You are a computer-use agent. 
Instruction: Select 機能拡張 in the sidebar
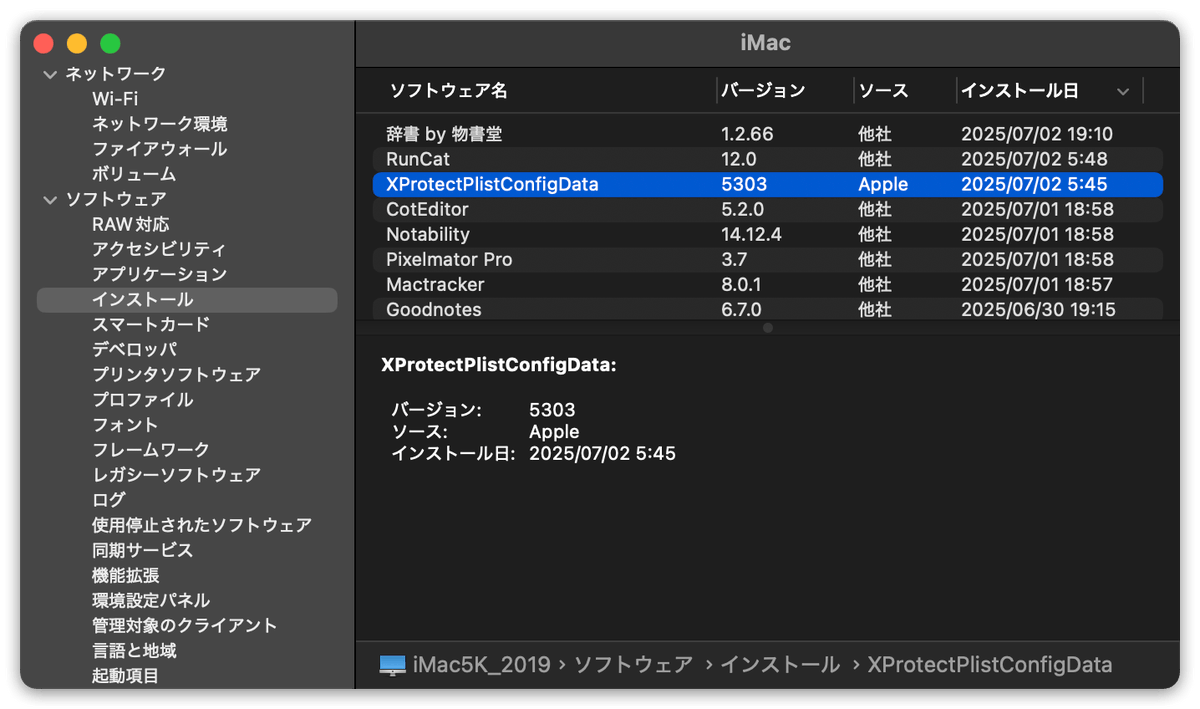point(126,576)
